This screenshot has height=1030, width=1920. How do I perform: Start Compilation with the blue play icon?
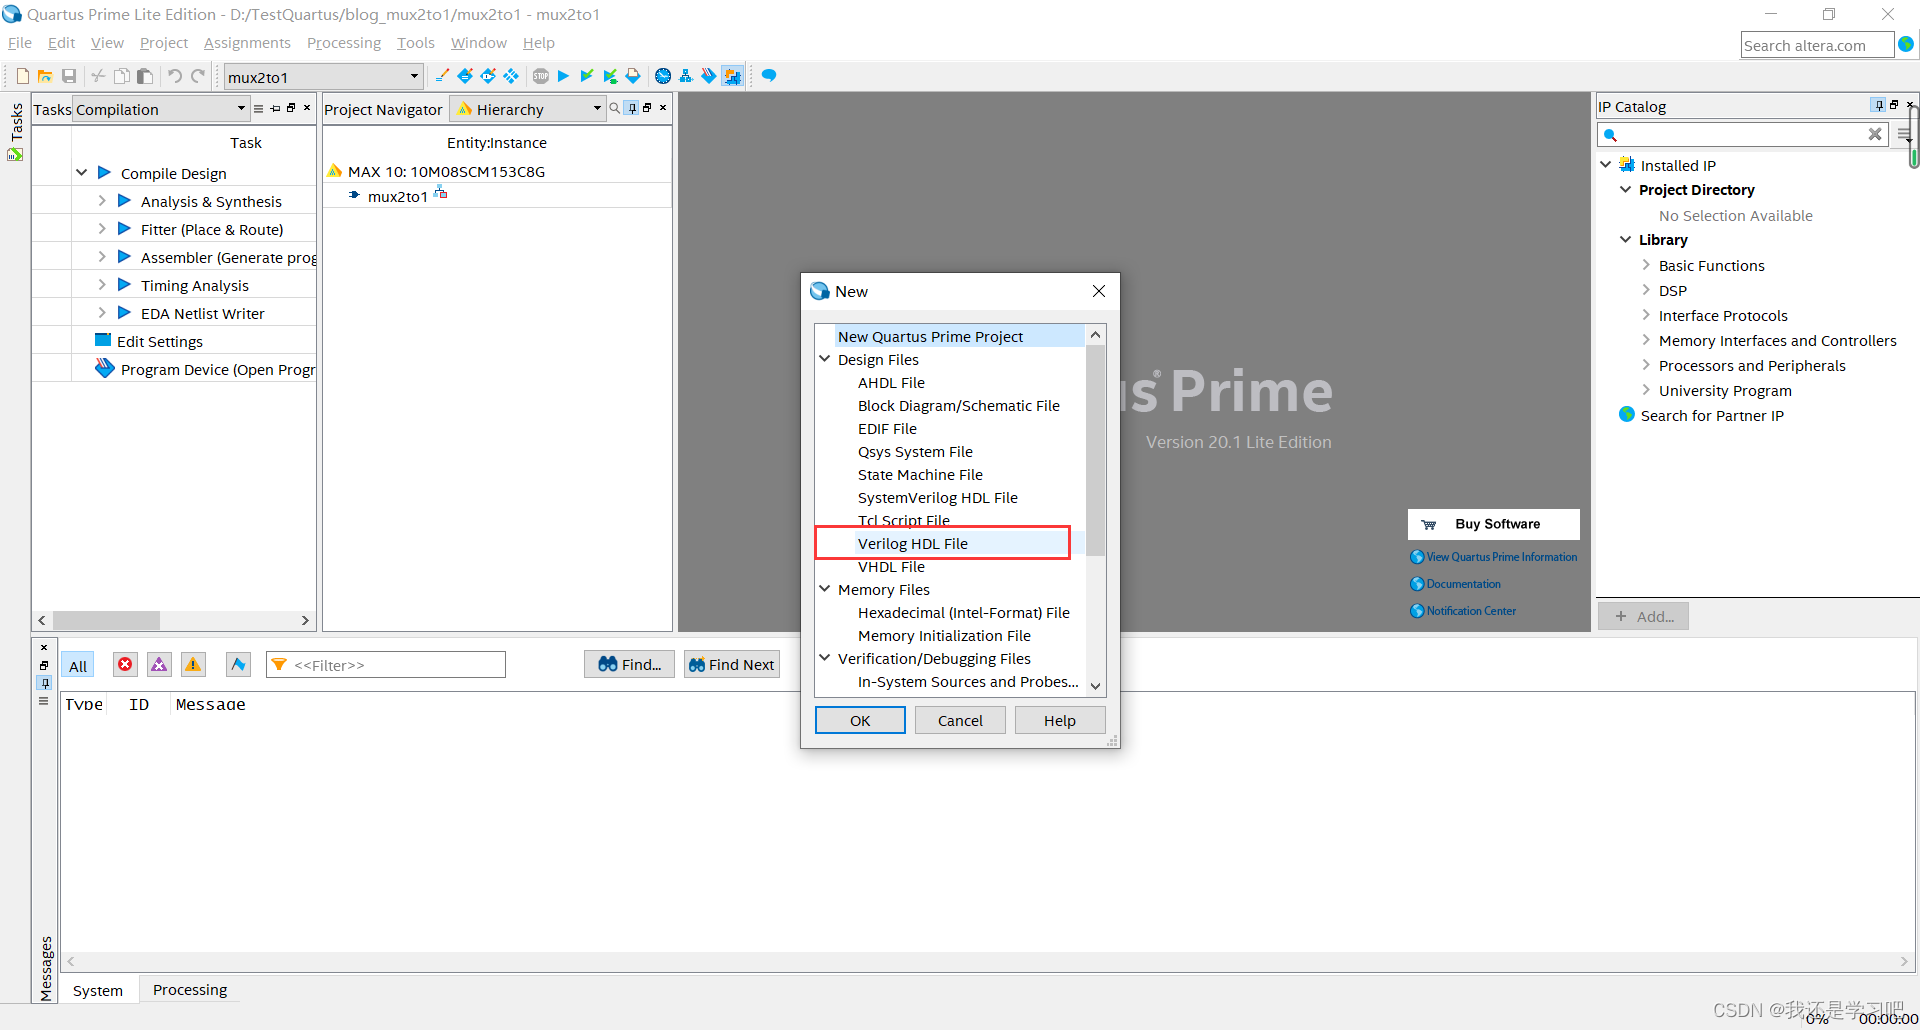(x=563, y=76)
